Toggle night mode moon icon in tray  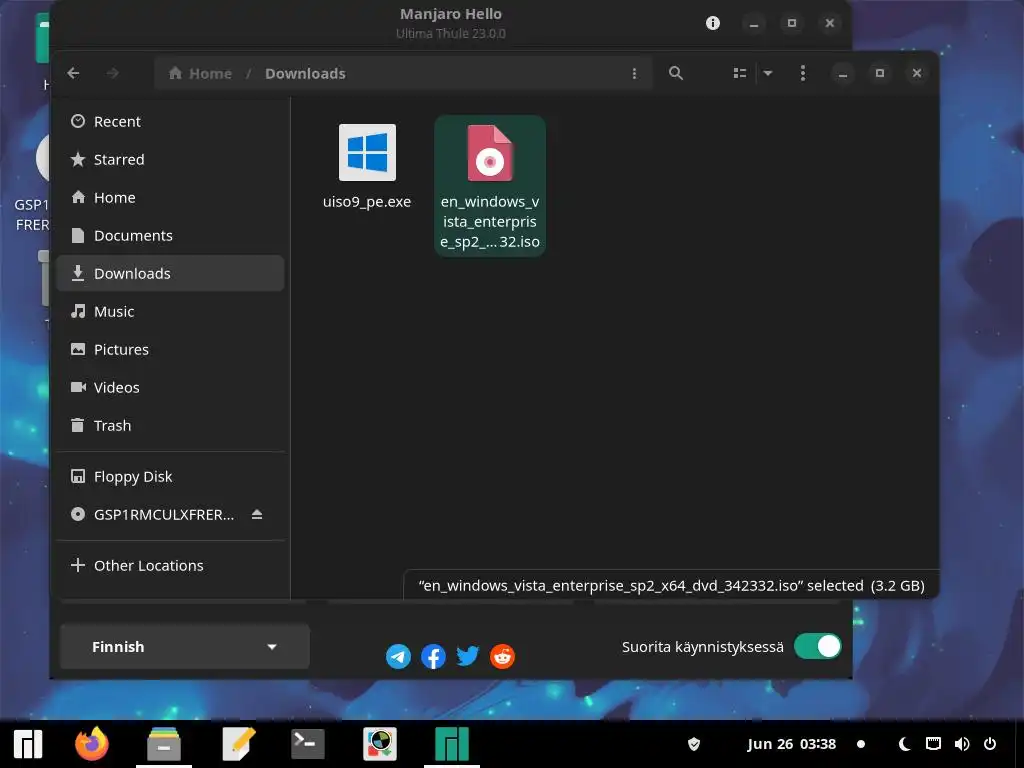[x=904, y=744]
